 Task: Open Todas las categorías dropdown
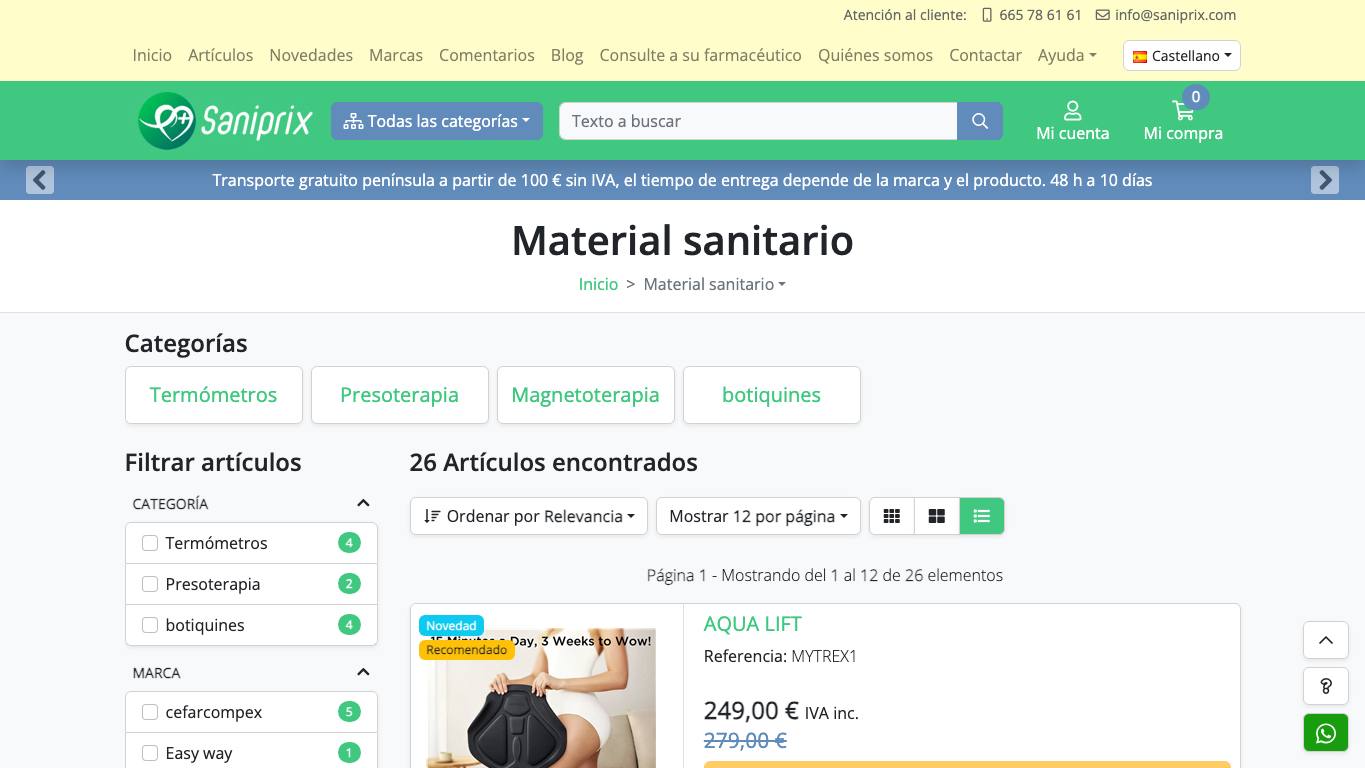coord(437,121)
